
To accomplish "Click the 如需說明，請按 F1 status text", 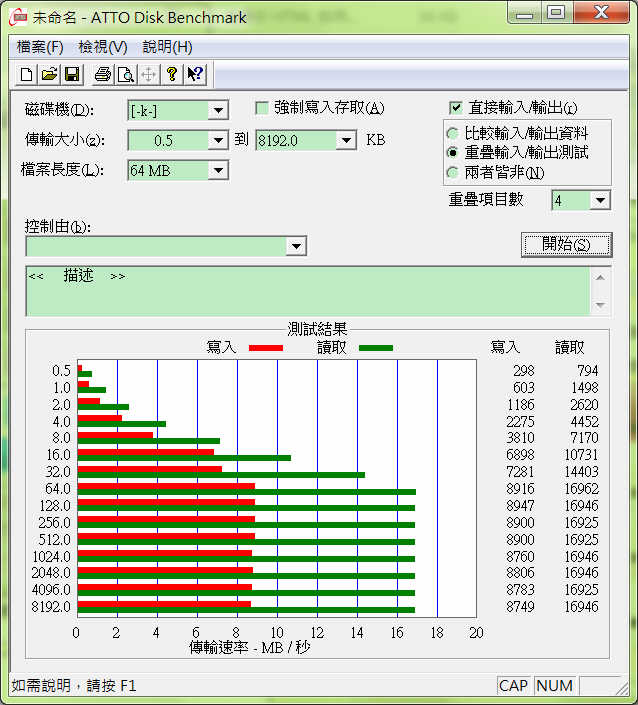I will (74, 686).
